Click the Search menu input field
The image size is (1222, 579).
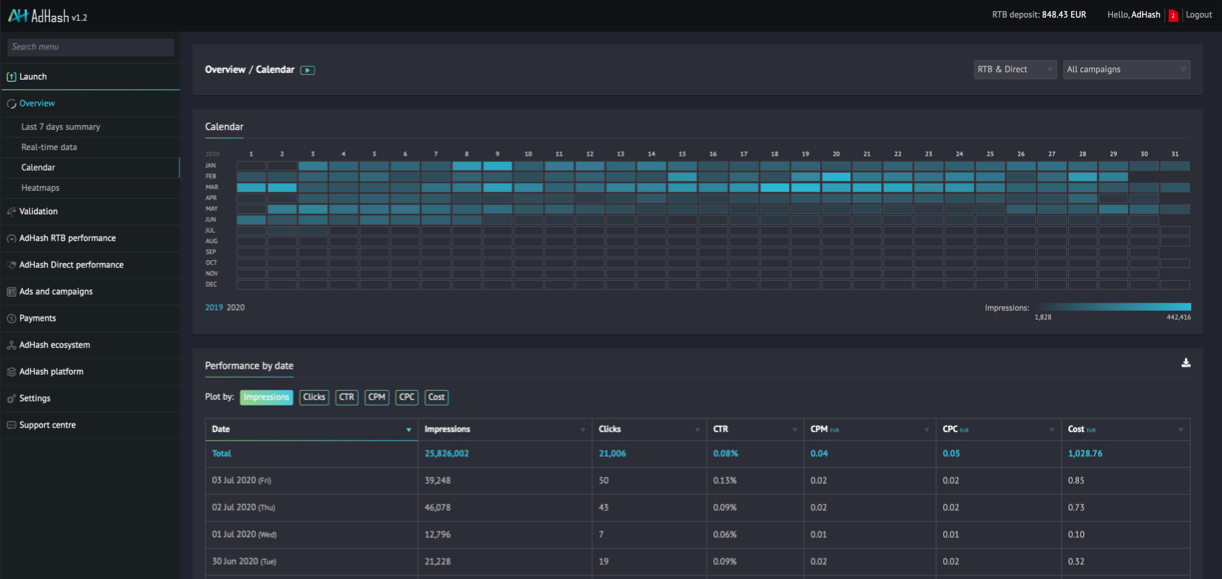90,47
